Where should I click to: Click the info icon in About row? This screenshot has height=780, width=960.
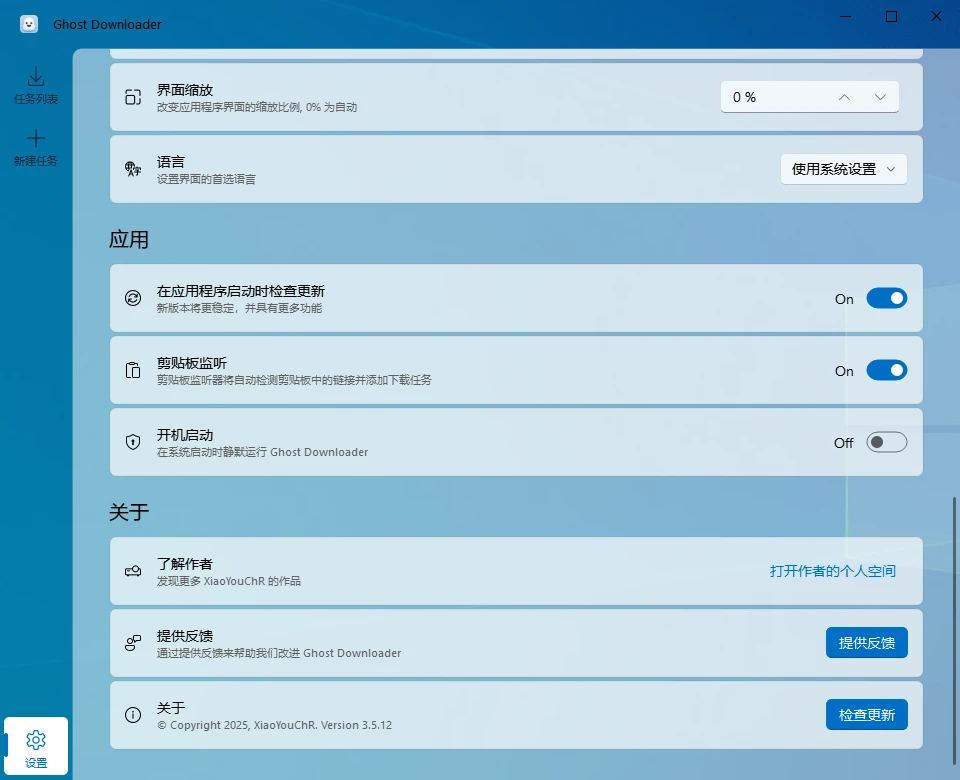[133, 715]
